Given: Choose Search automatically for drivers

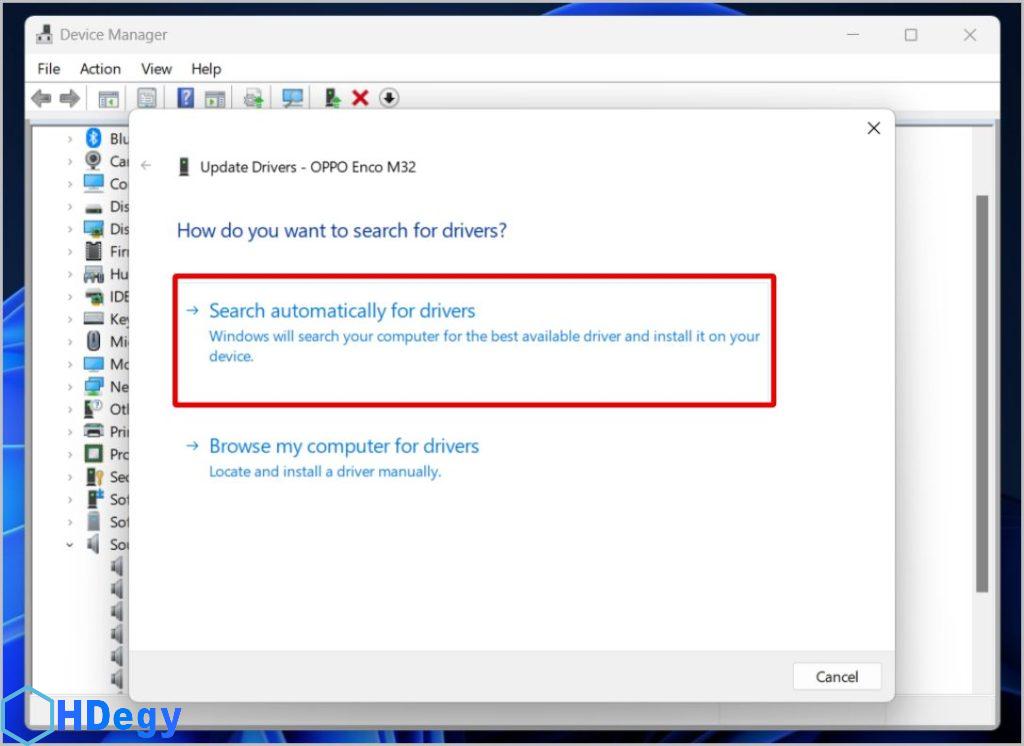Looking at the screenshot, I should point(342,311).
